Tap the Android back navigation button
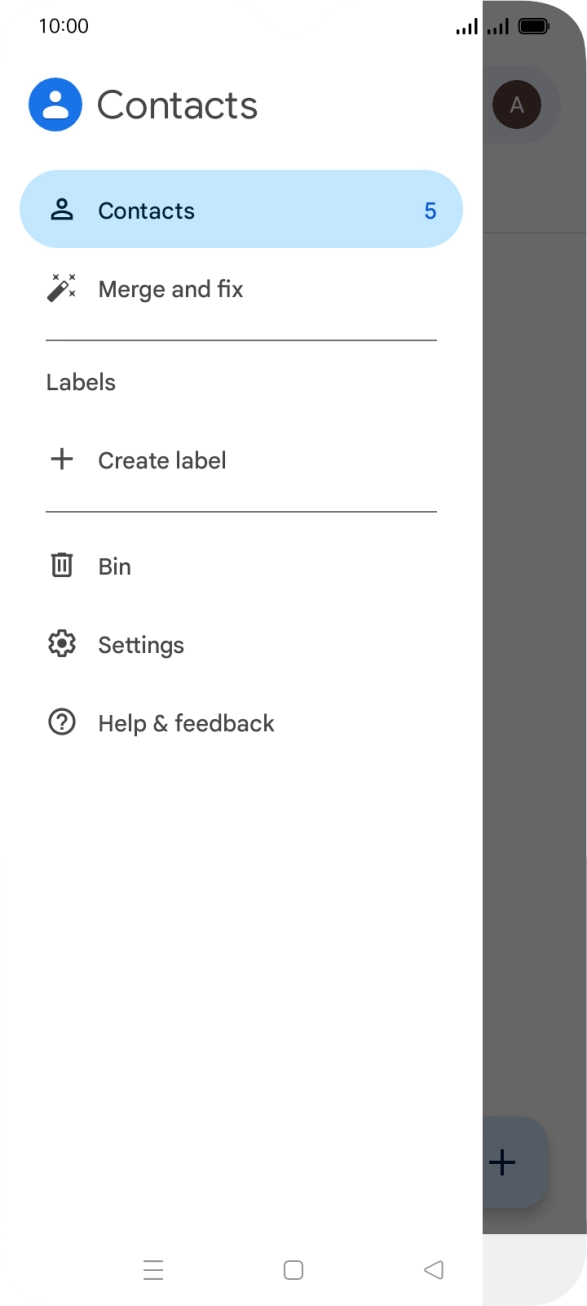The width and height of the screenshot is (587, 1306). pos(433,1270)
